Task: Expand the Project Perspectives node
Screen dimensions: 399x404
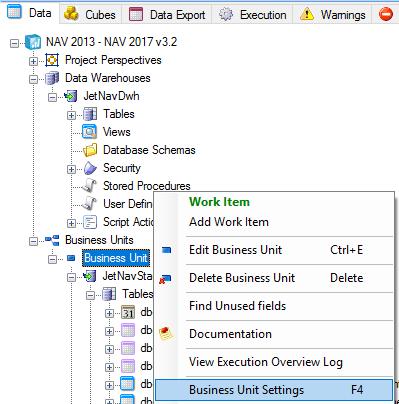Action: tap(33, 61)
